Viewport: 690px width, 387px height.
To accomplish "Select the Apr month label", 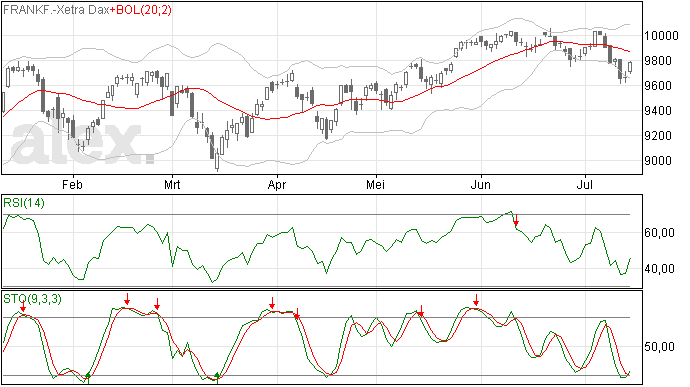I will click(x=277, y=184).
